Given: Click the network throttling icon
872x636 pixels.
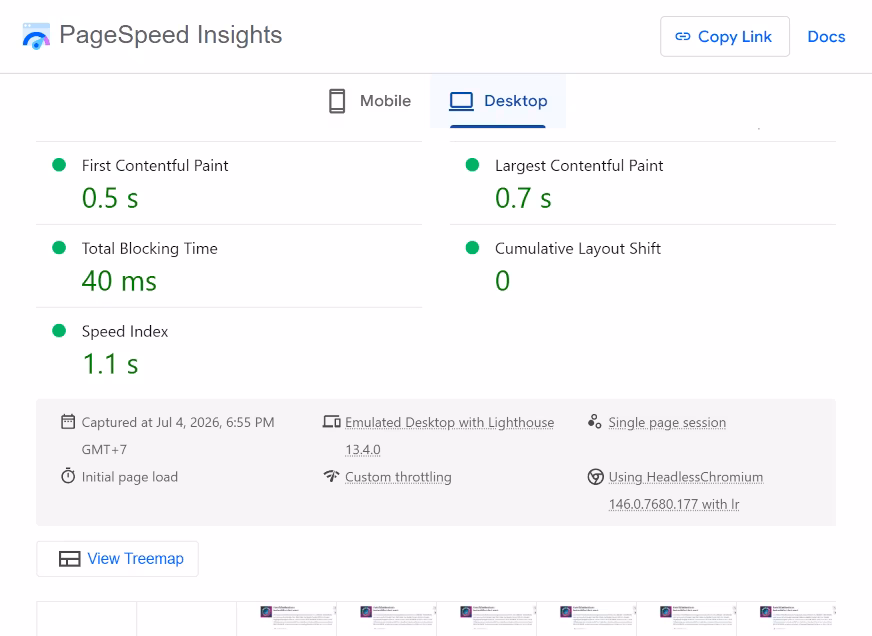Looking at the screenshot, I should pos(331,476).
